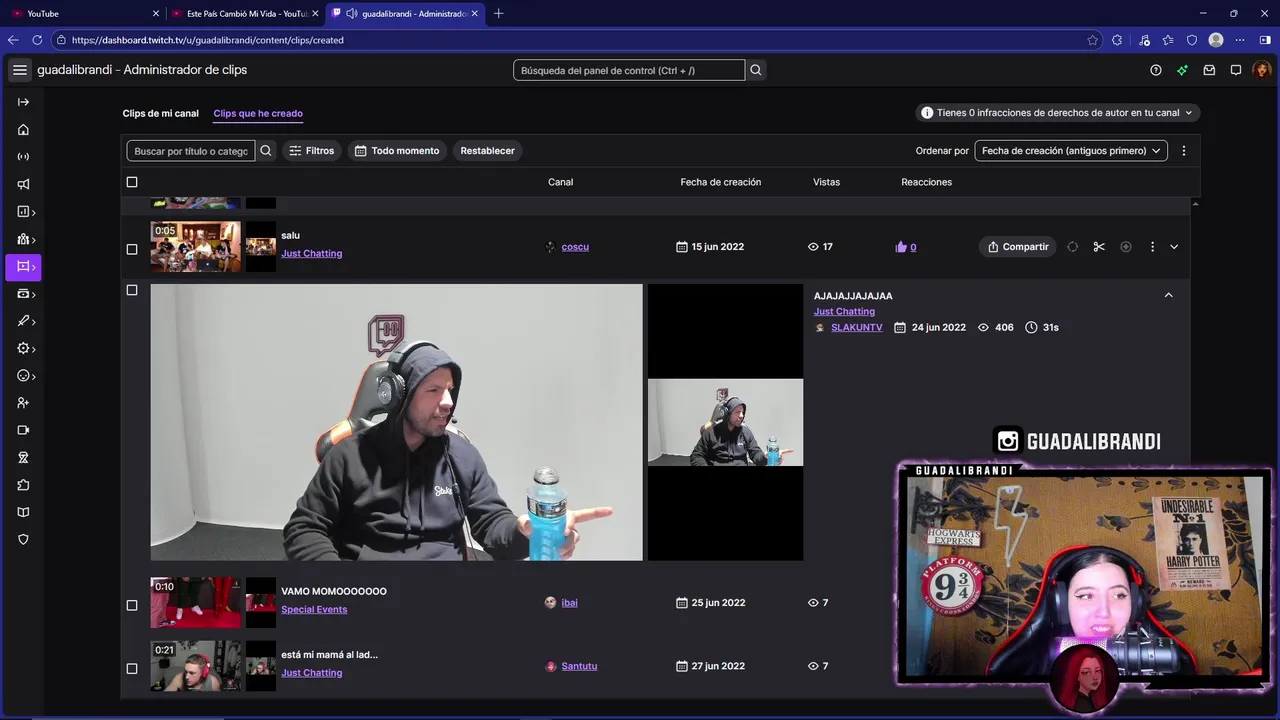
Task: Open the user profile avatar menu
Action: [x=1262, y=70]
